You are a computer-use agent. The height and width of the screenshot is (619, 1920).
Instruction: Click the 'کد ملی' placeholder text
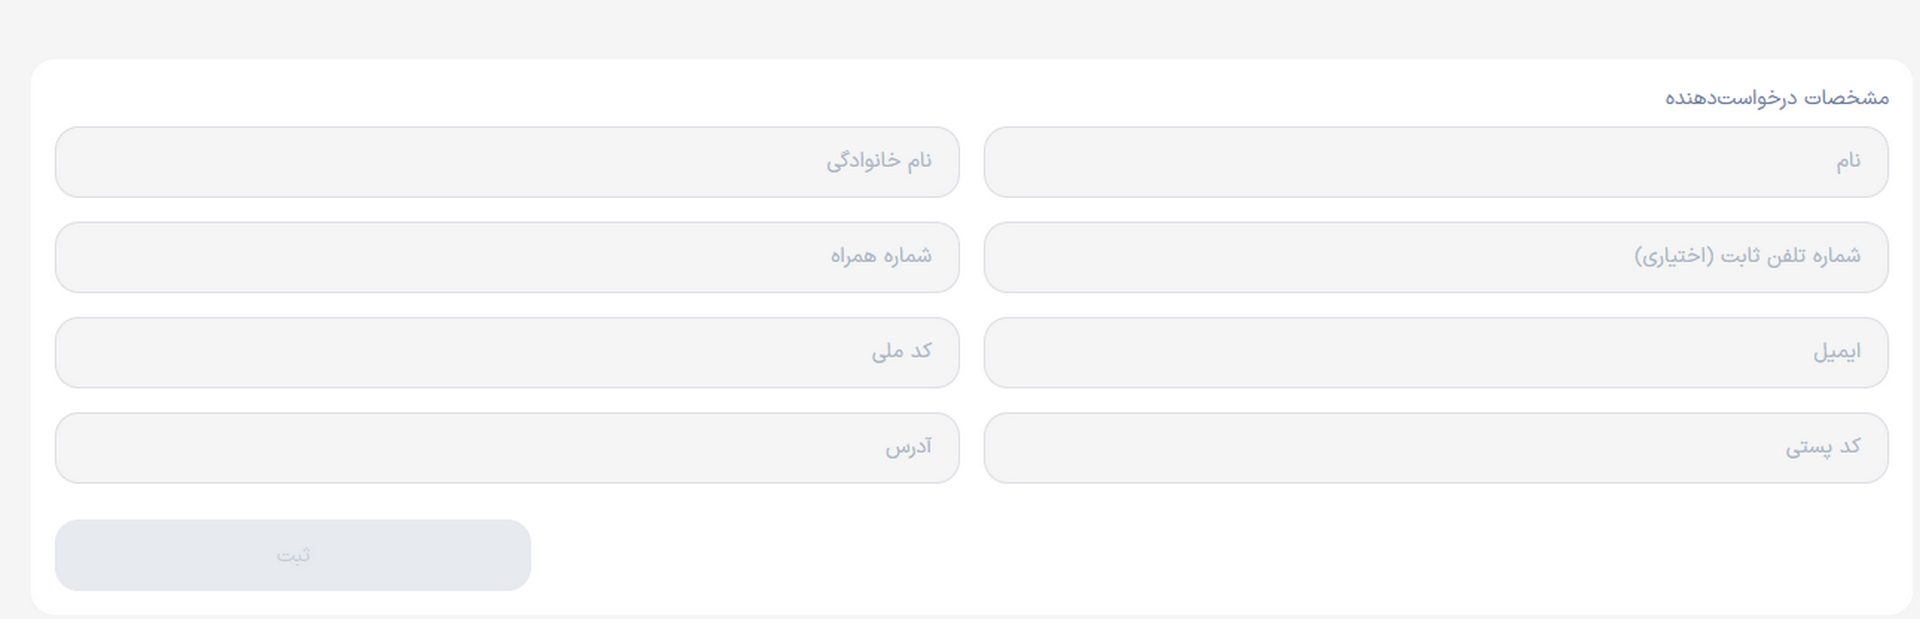pos(901,351)
